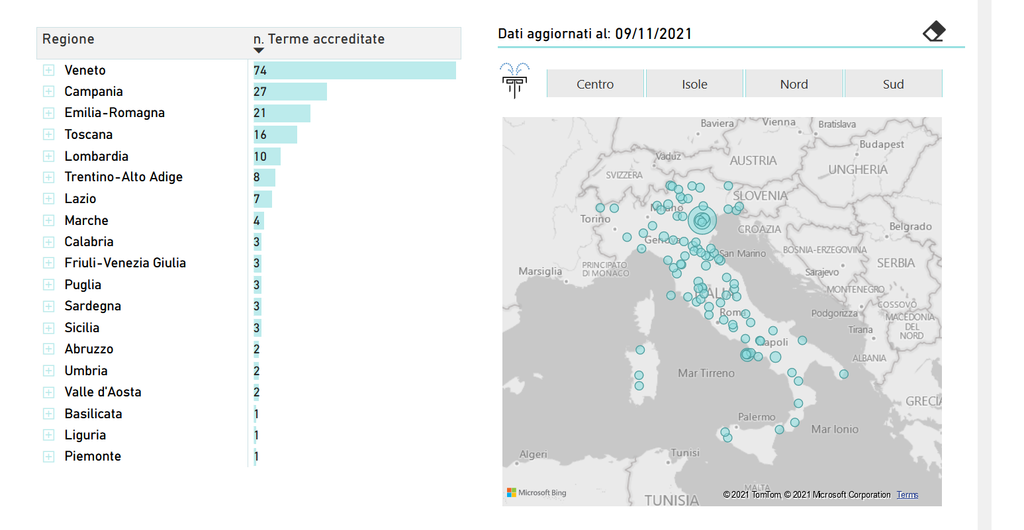Sort by n. Terme accreditate header
The width and height of the screenshot is (1024, 530).
319,39
